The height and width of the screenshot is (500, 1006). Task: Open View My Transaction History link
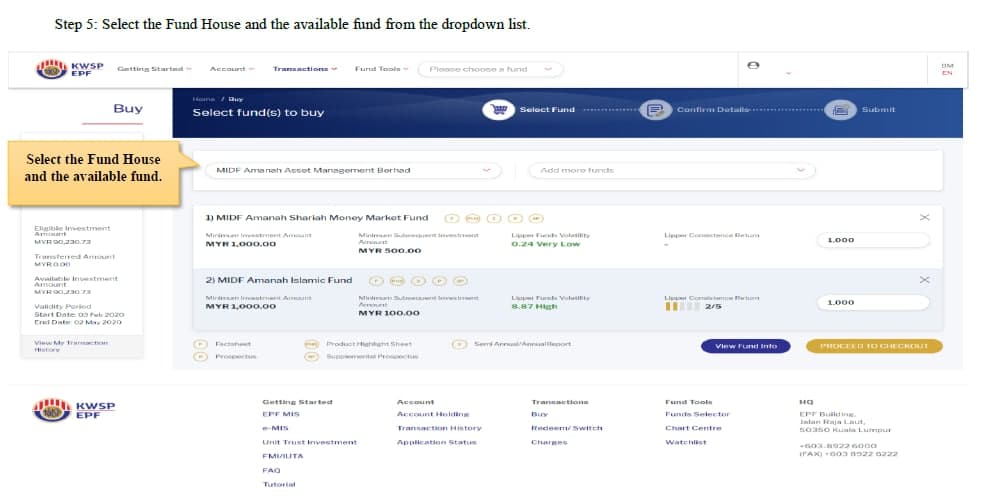point(71,347)
